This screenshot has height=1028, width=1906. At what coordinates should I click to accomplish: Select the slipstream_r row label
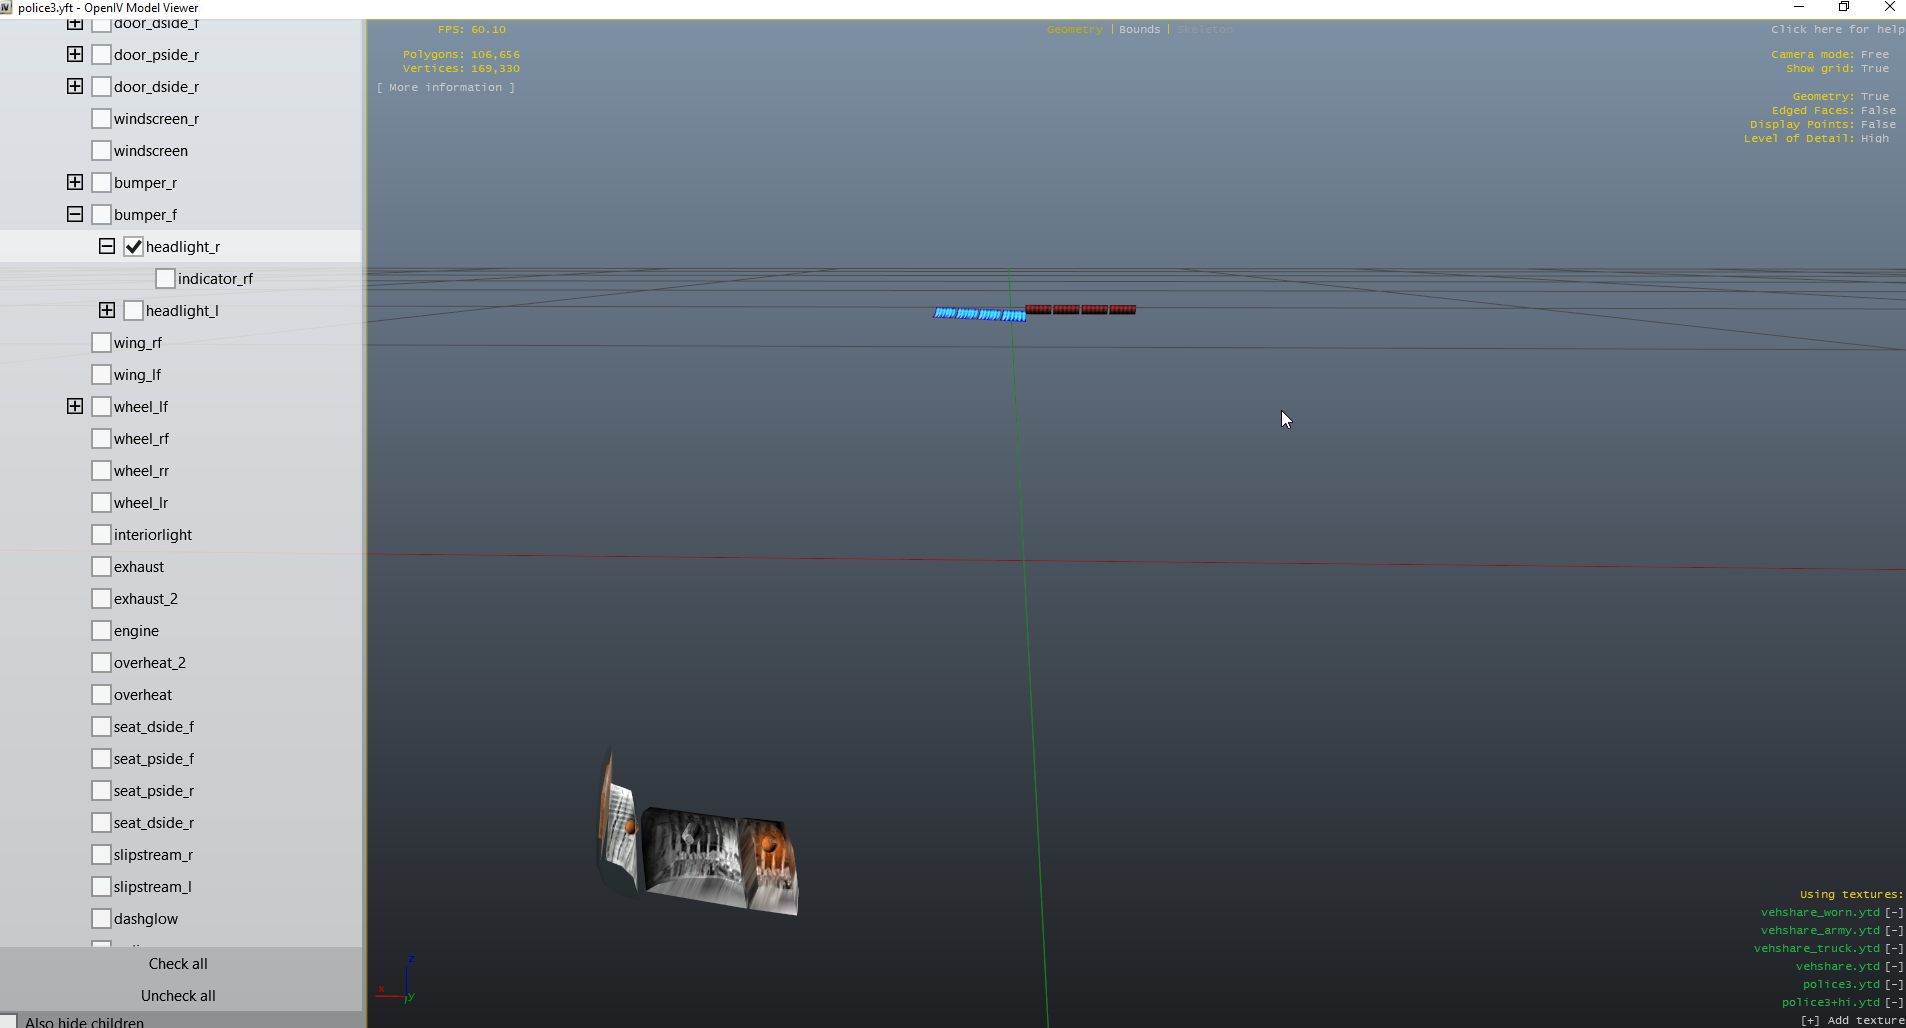pyautogui.click(x=153, y=855)
